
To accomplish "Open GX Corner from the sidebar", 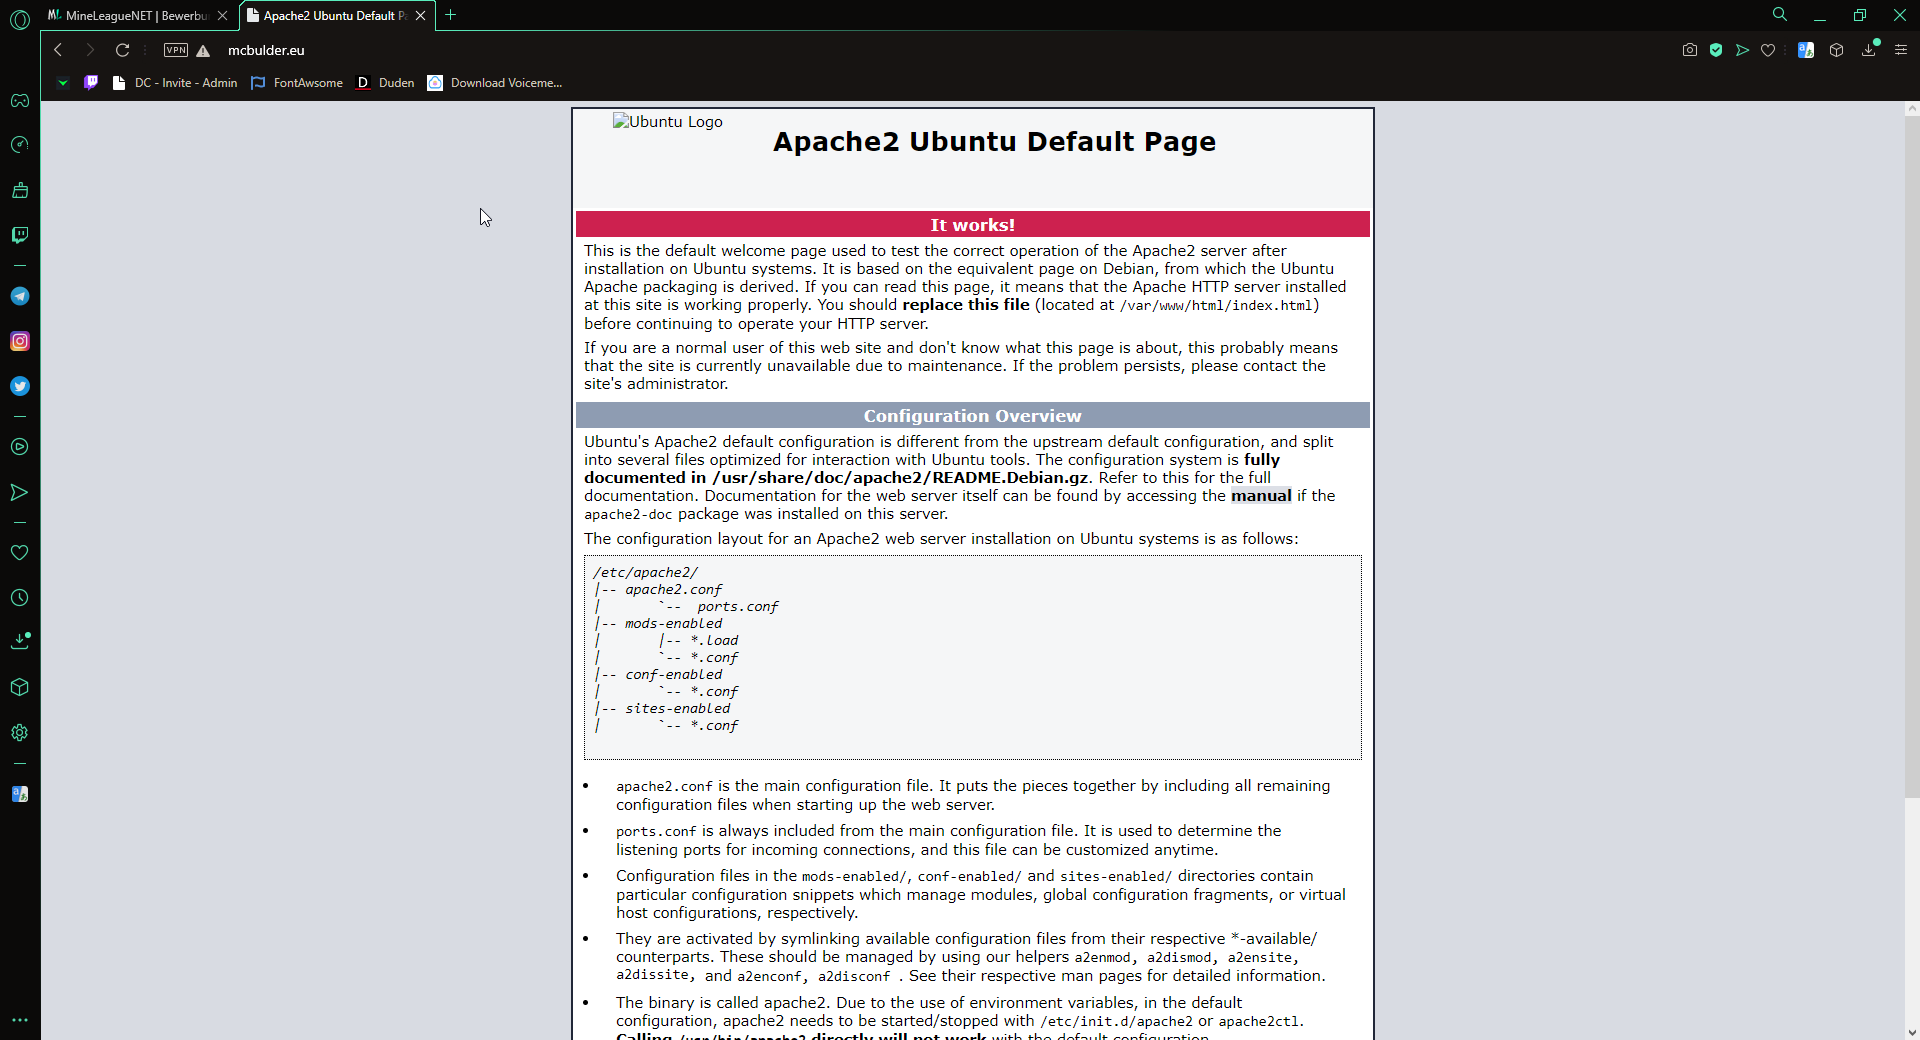I will tap(20, 100).
